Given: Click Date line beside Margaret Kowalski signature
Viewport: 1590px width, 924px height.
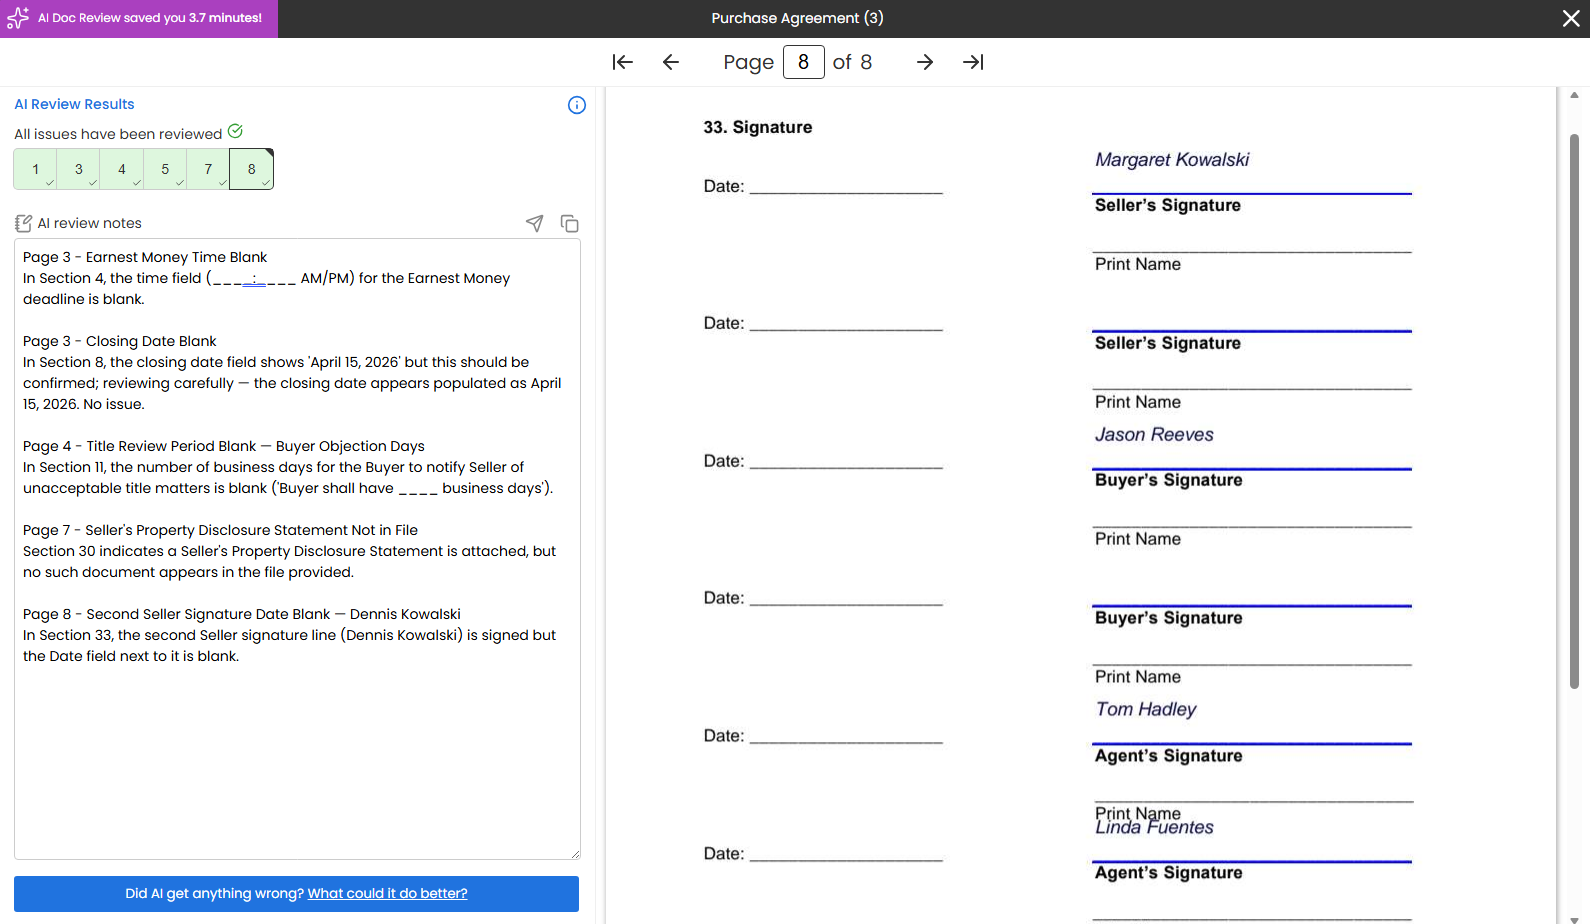Looking at the screenshot, I should pyautogui.click(x=846, y=186).
